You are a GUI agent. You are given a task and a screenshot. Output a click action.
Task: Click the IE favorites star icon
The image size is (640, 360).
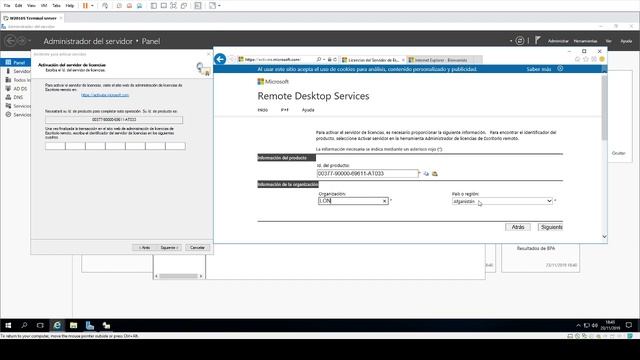pos(586,59)
